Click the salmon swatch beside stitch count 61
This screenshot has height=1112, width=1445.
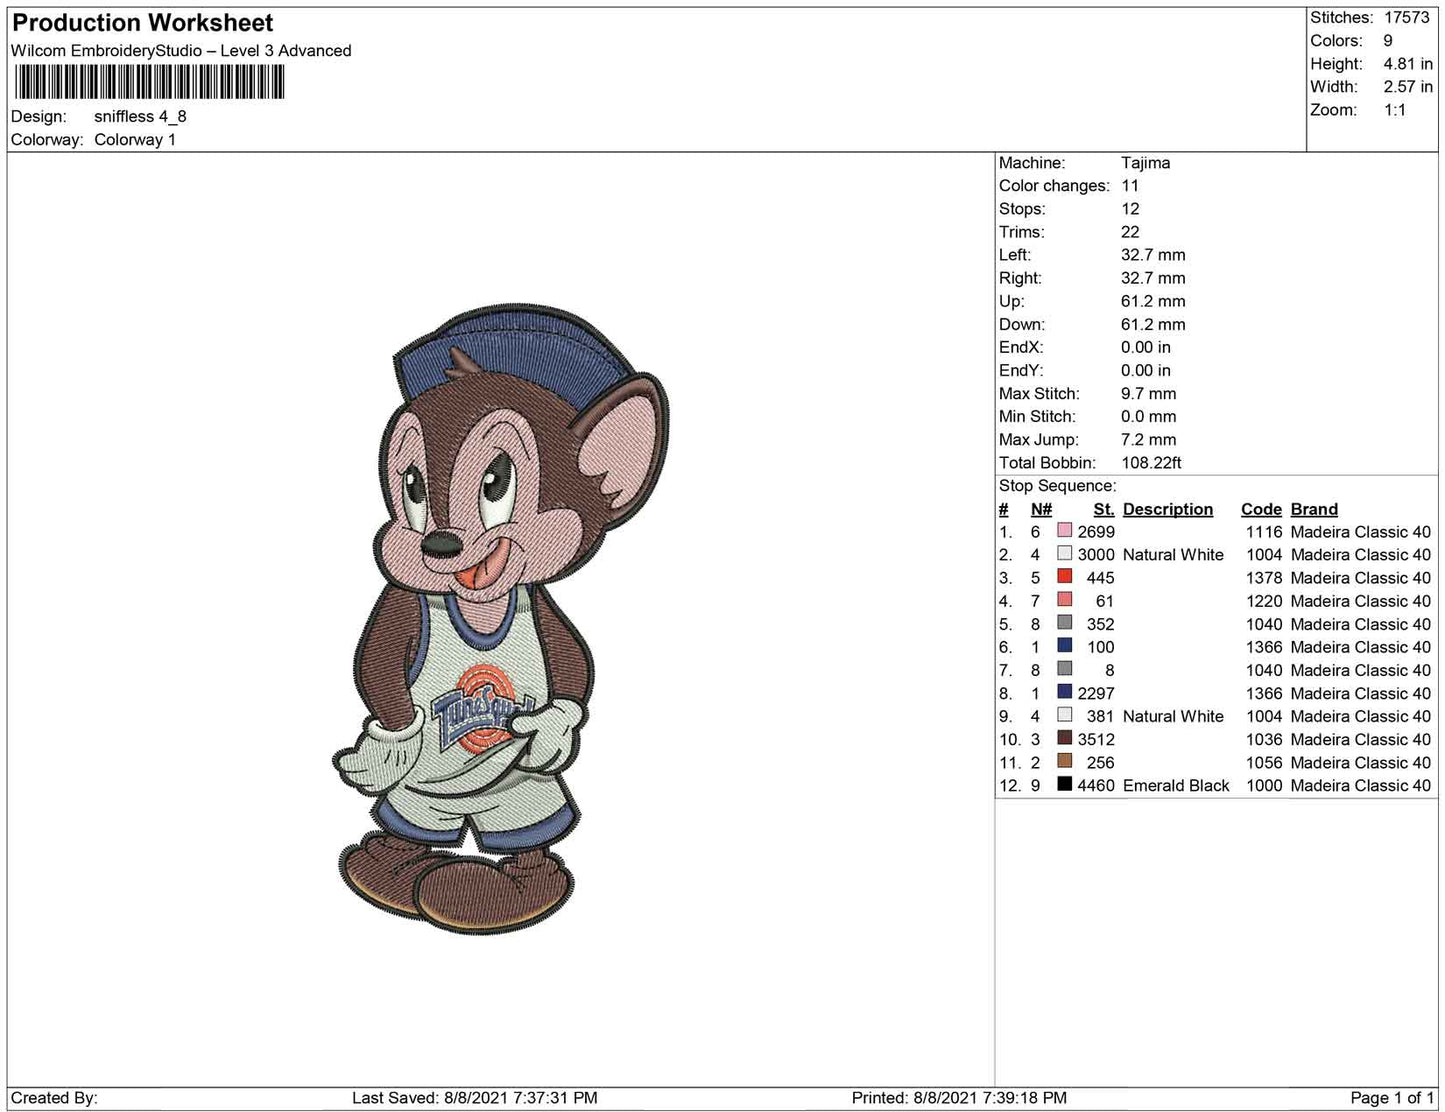point(1064,600)
